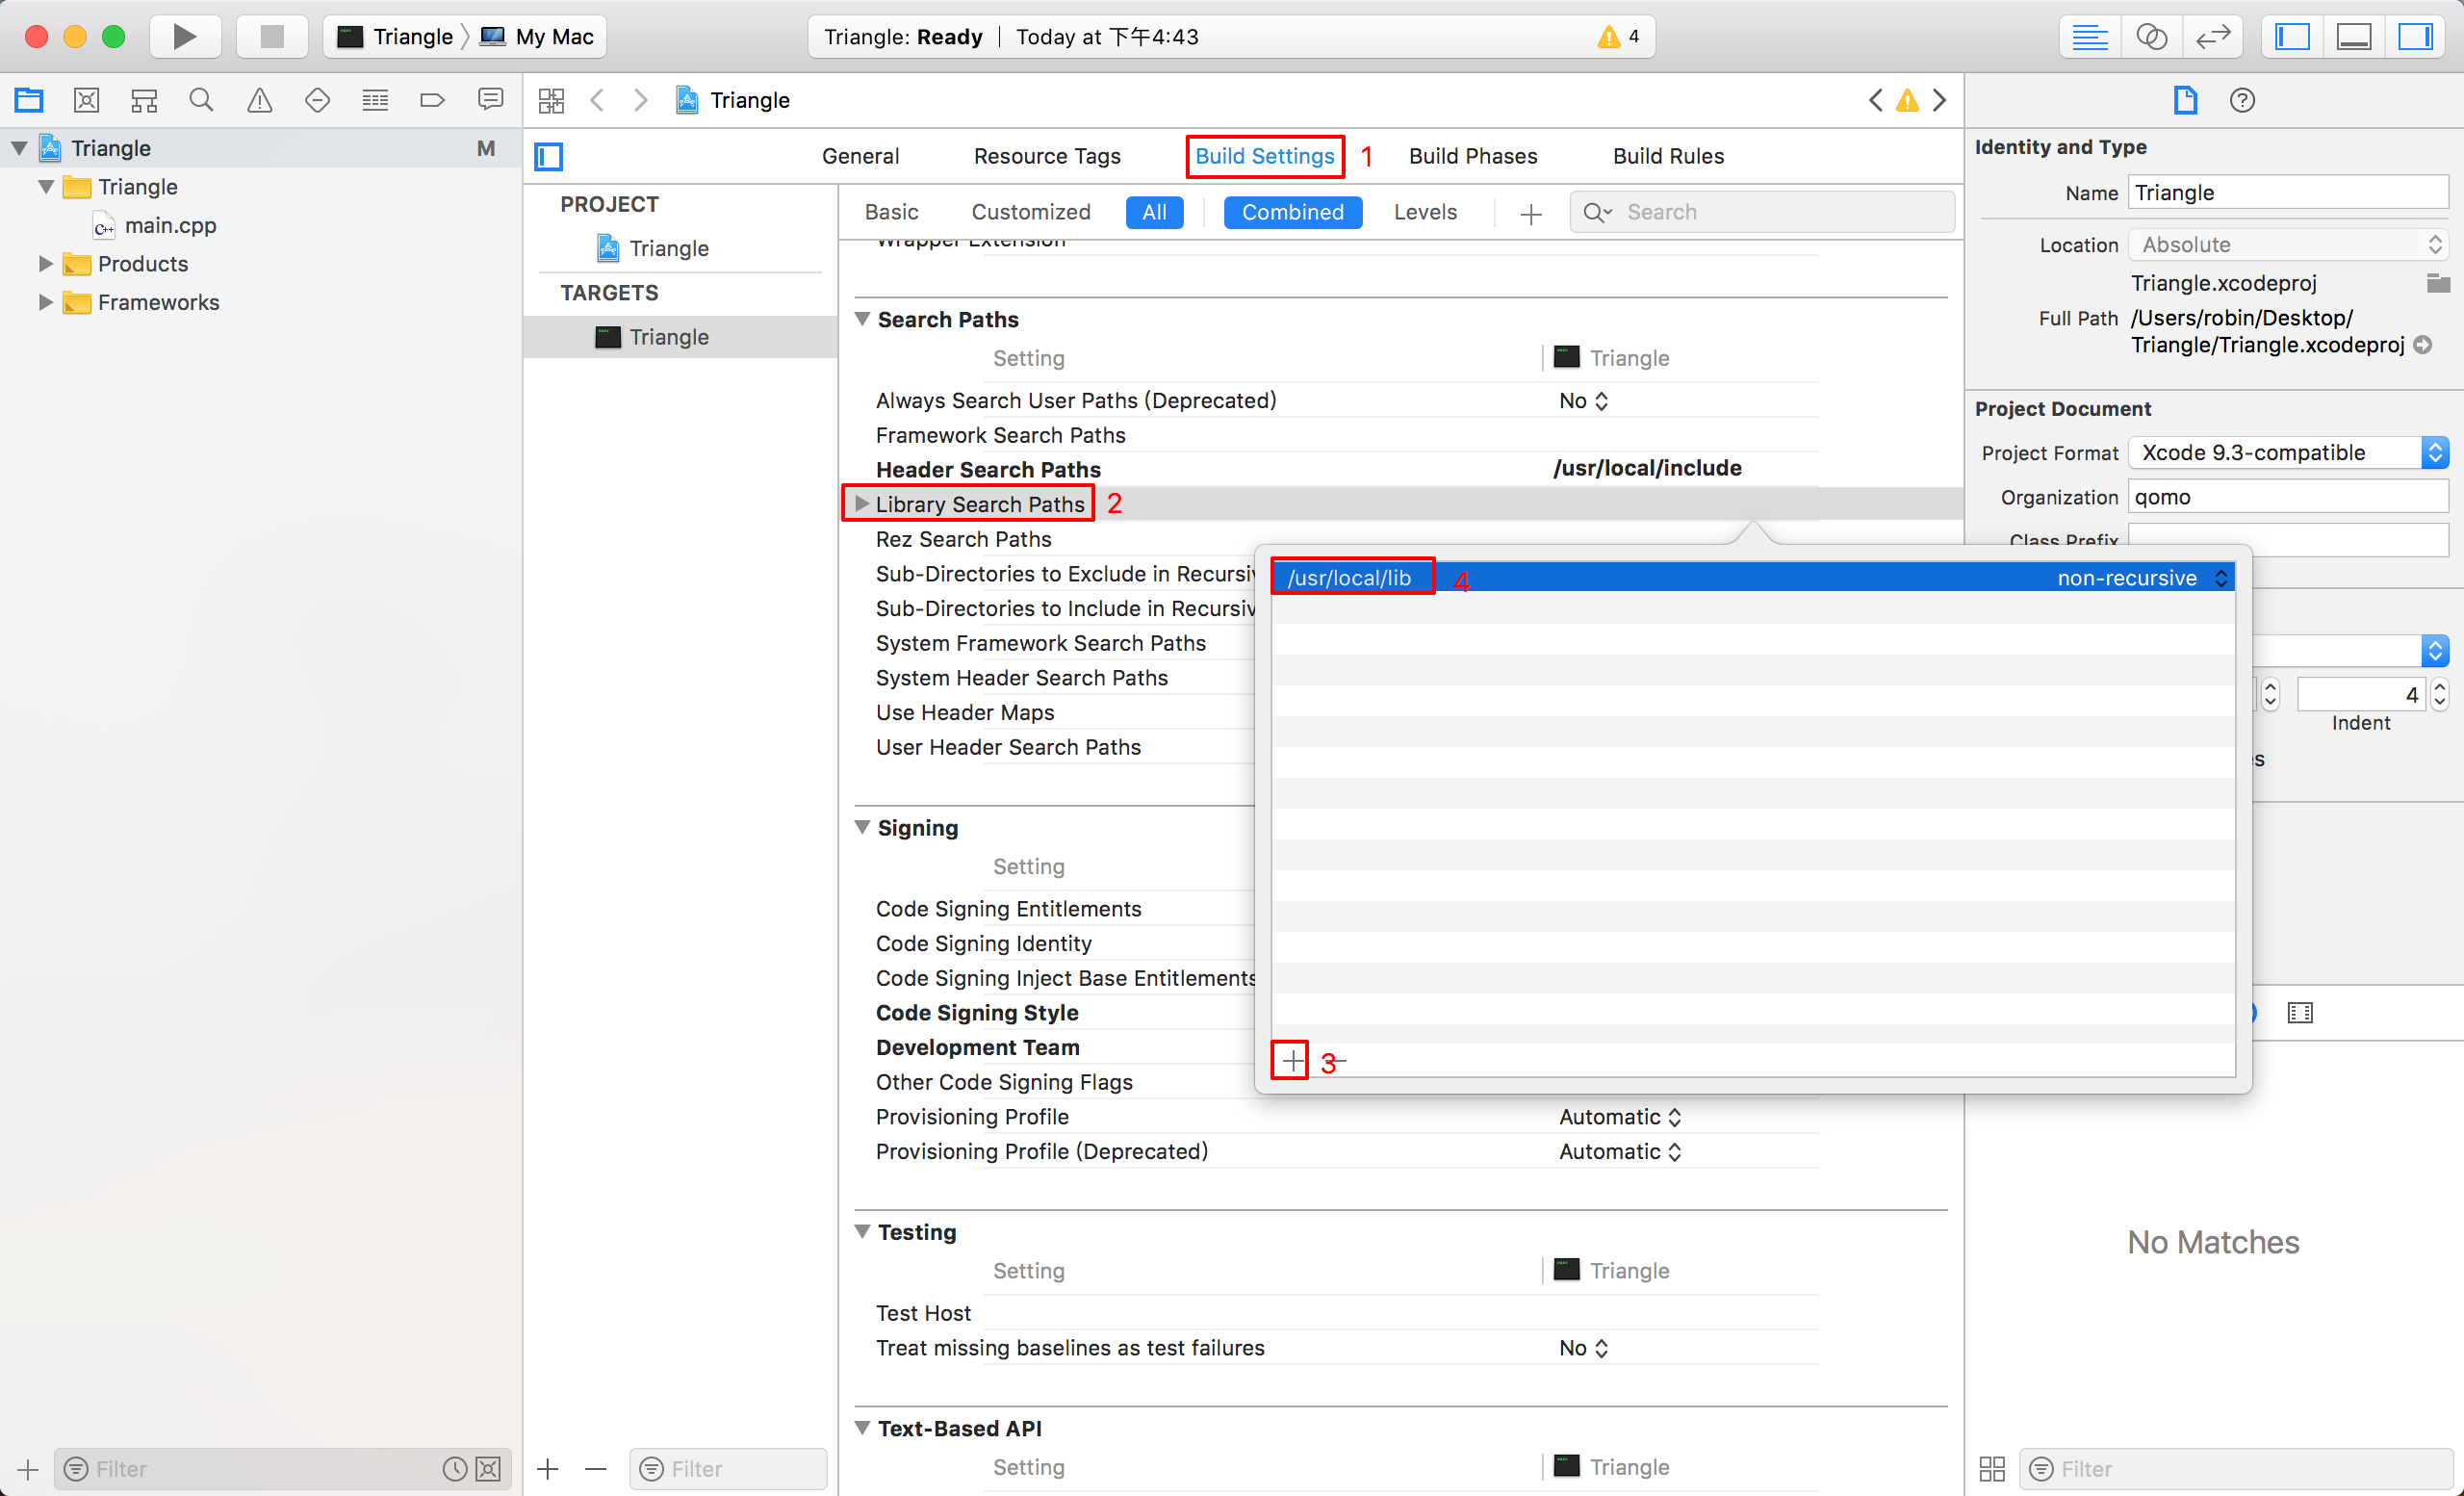Open the Project Format dropdown
Viewport: 2464px width, 1496px height.
pyautogui.click(x=2288, y=452)
